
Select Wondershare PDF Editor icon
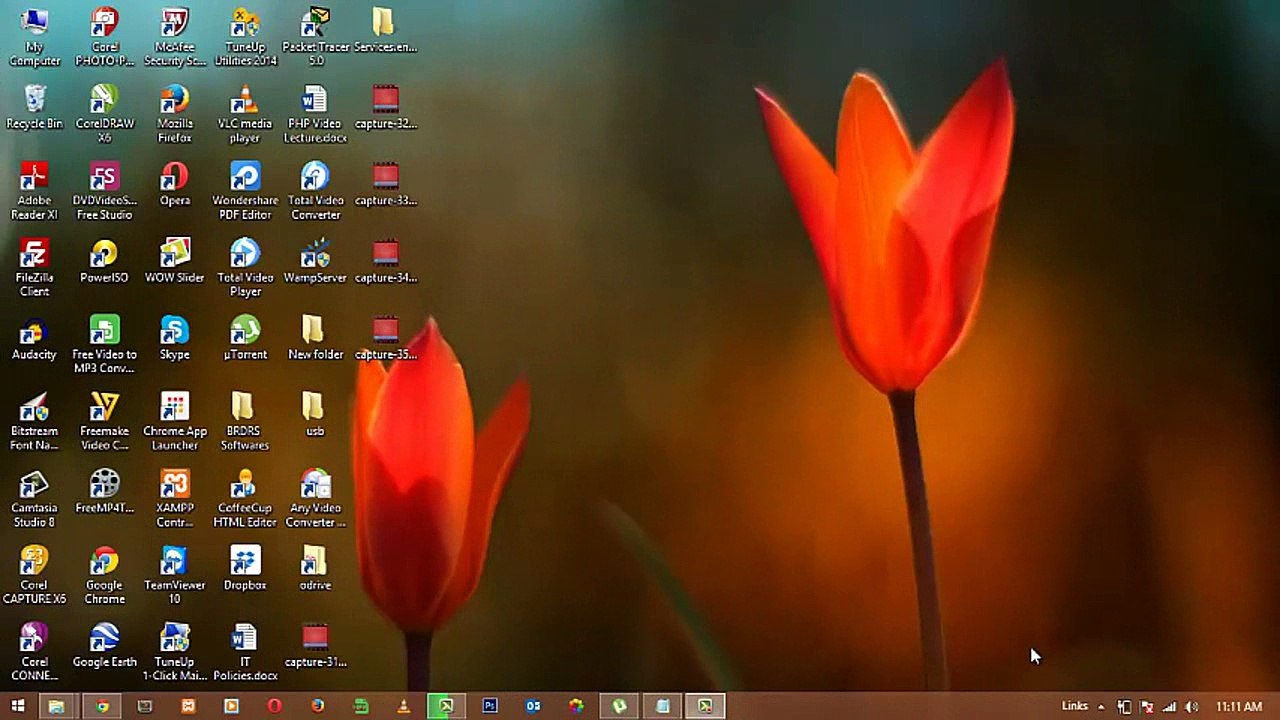[x=245, y=191]
